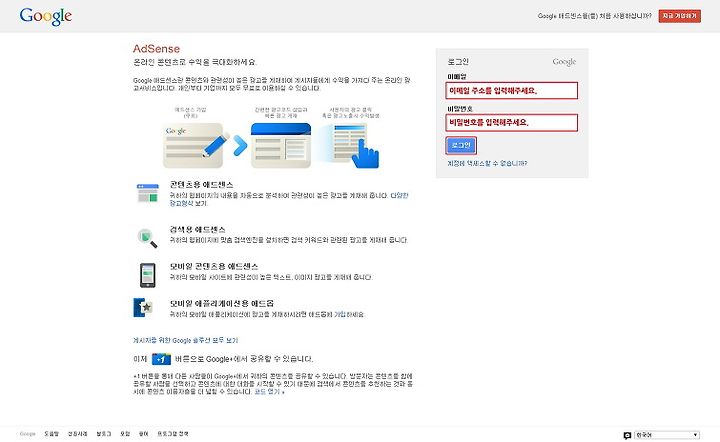Open the 도움말 help footer link

[x=51, y=434]
